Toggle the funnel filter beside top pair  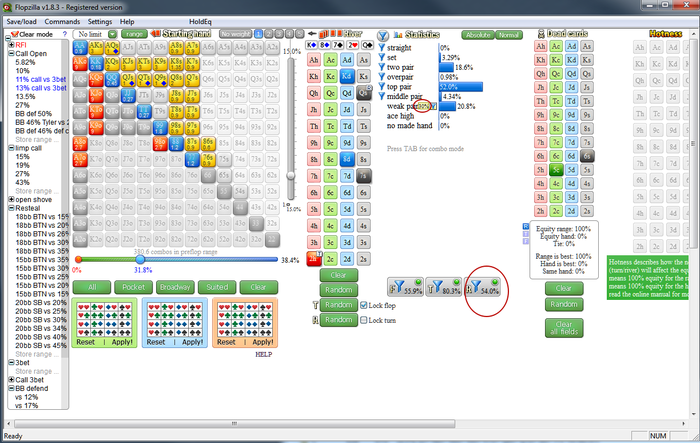382,87
